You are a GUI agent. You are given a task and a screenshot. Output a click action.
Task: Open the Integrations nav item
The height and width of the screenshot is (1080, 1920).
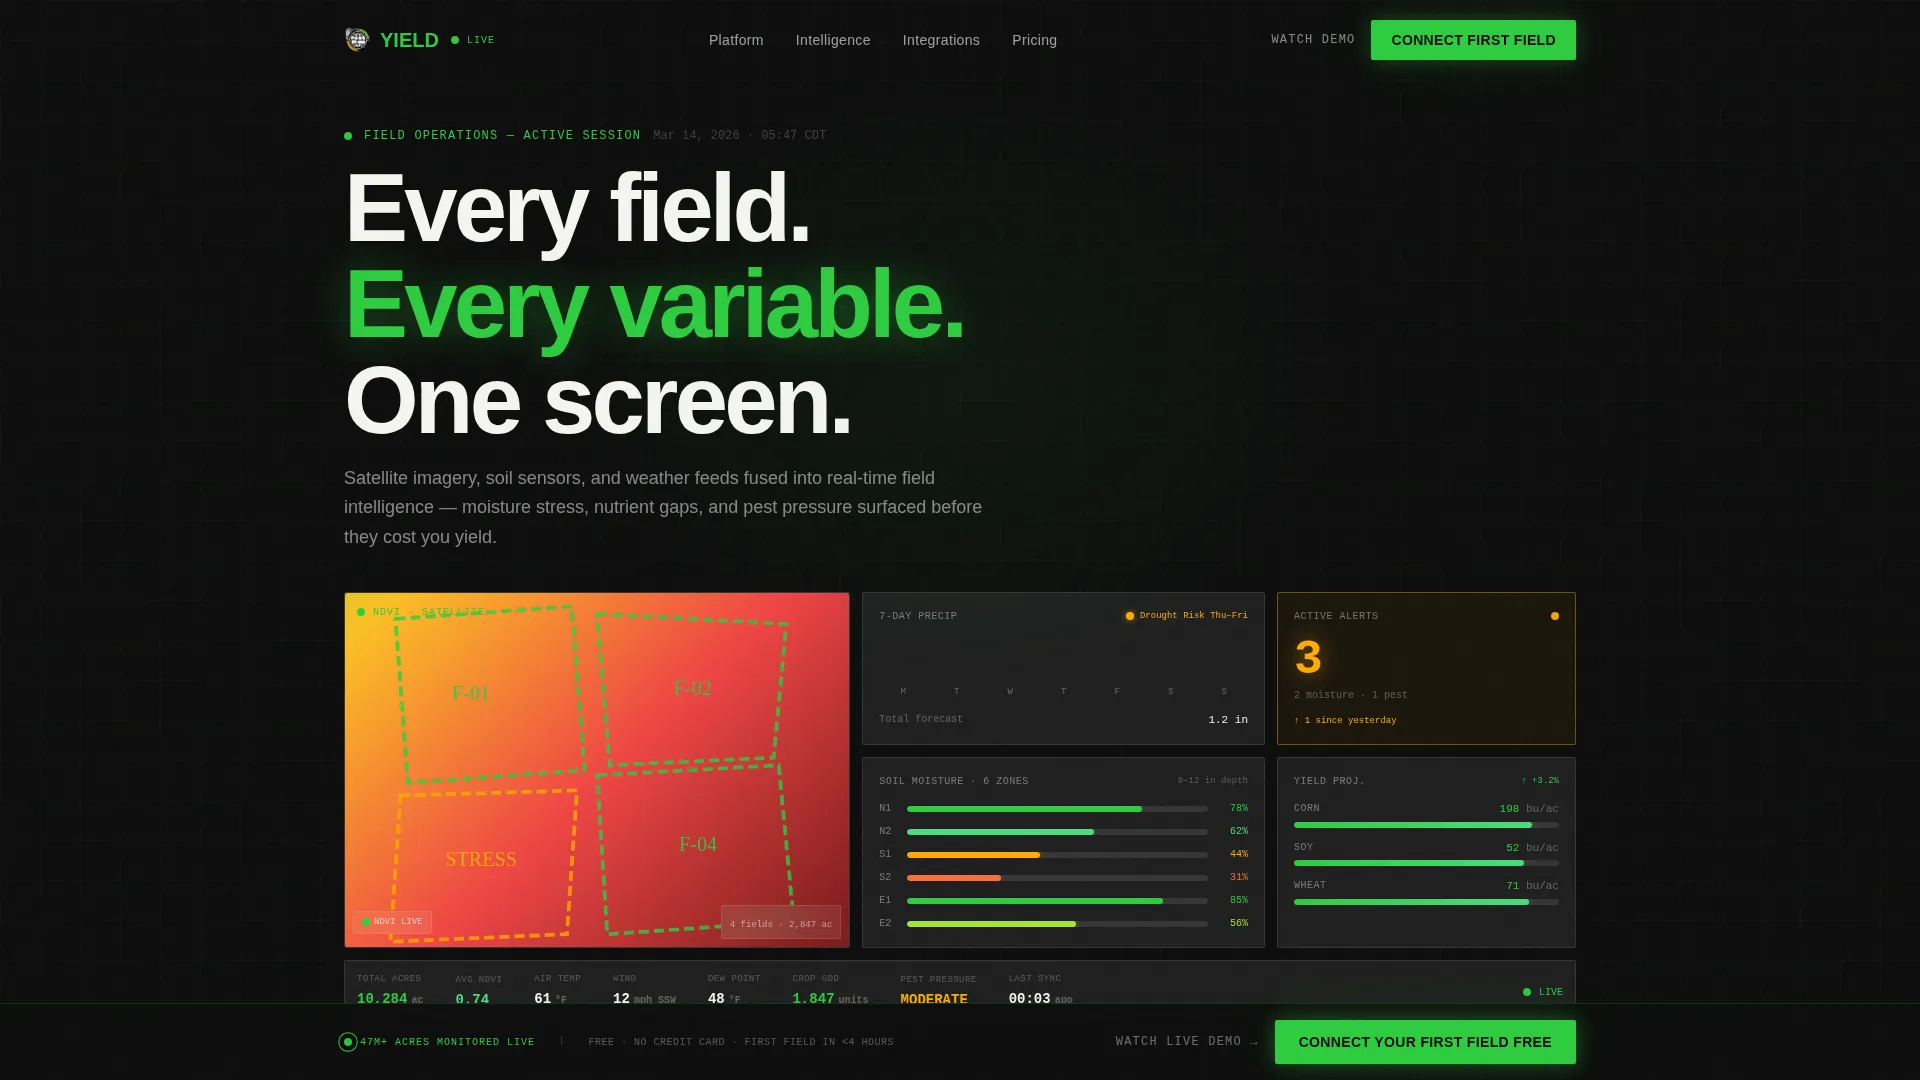(941, 40)
